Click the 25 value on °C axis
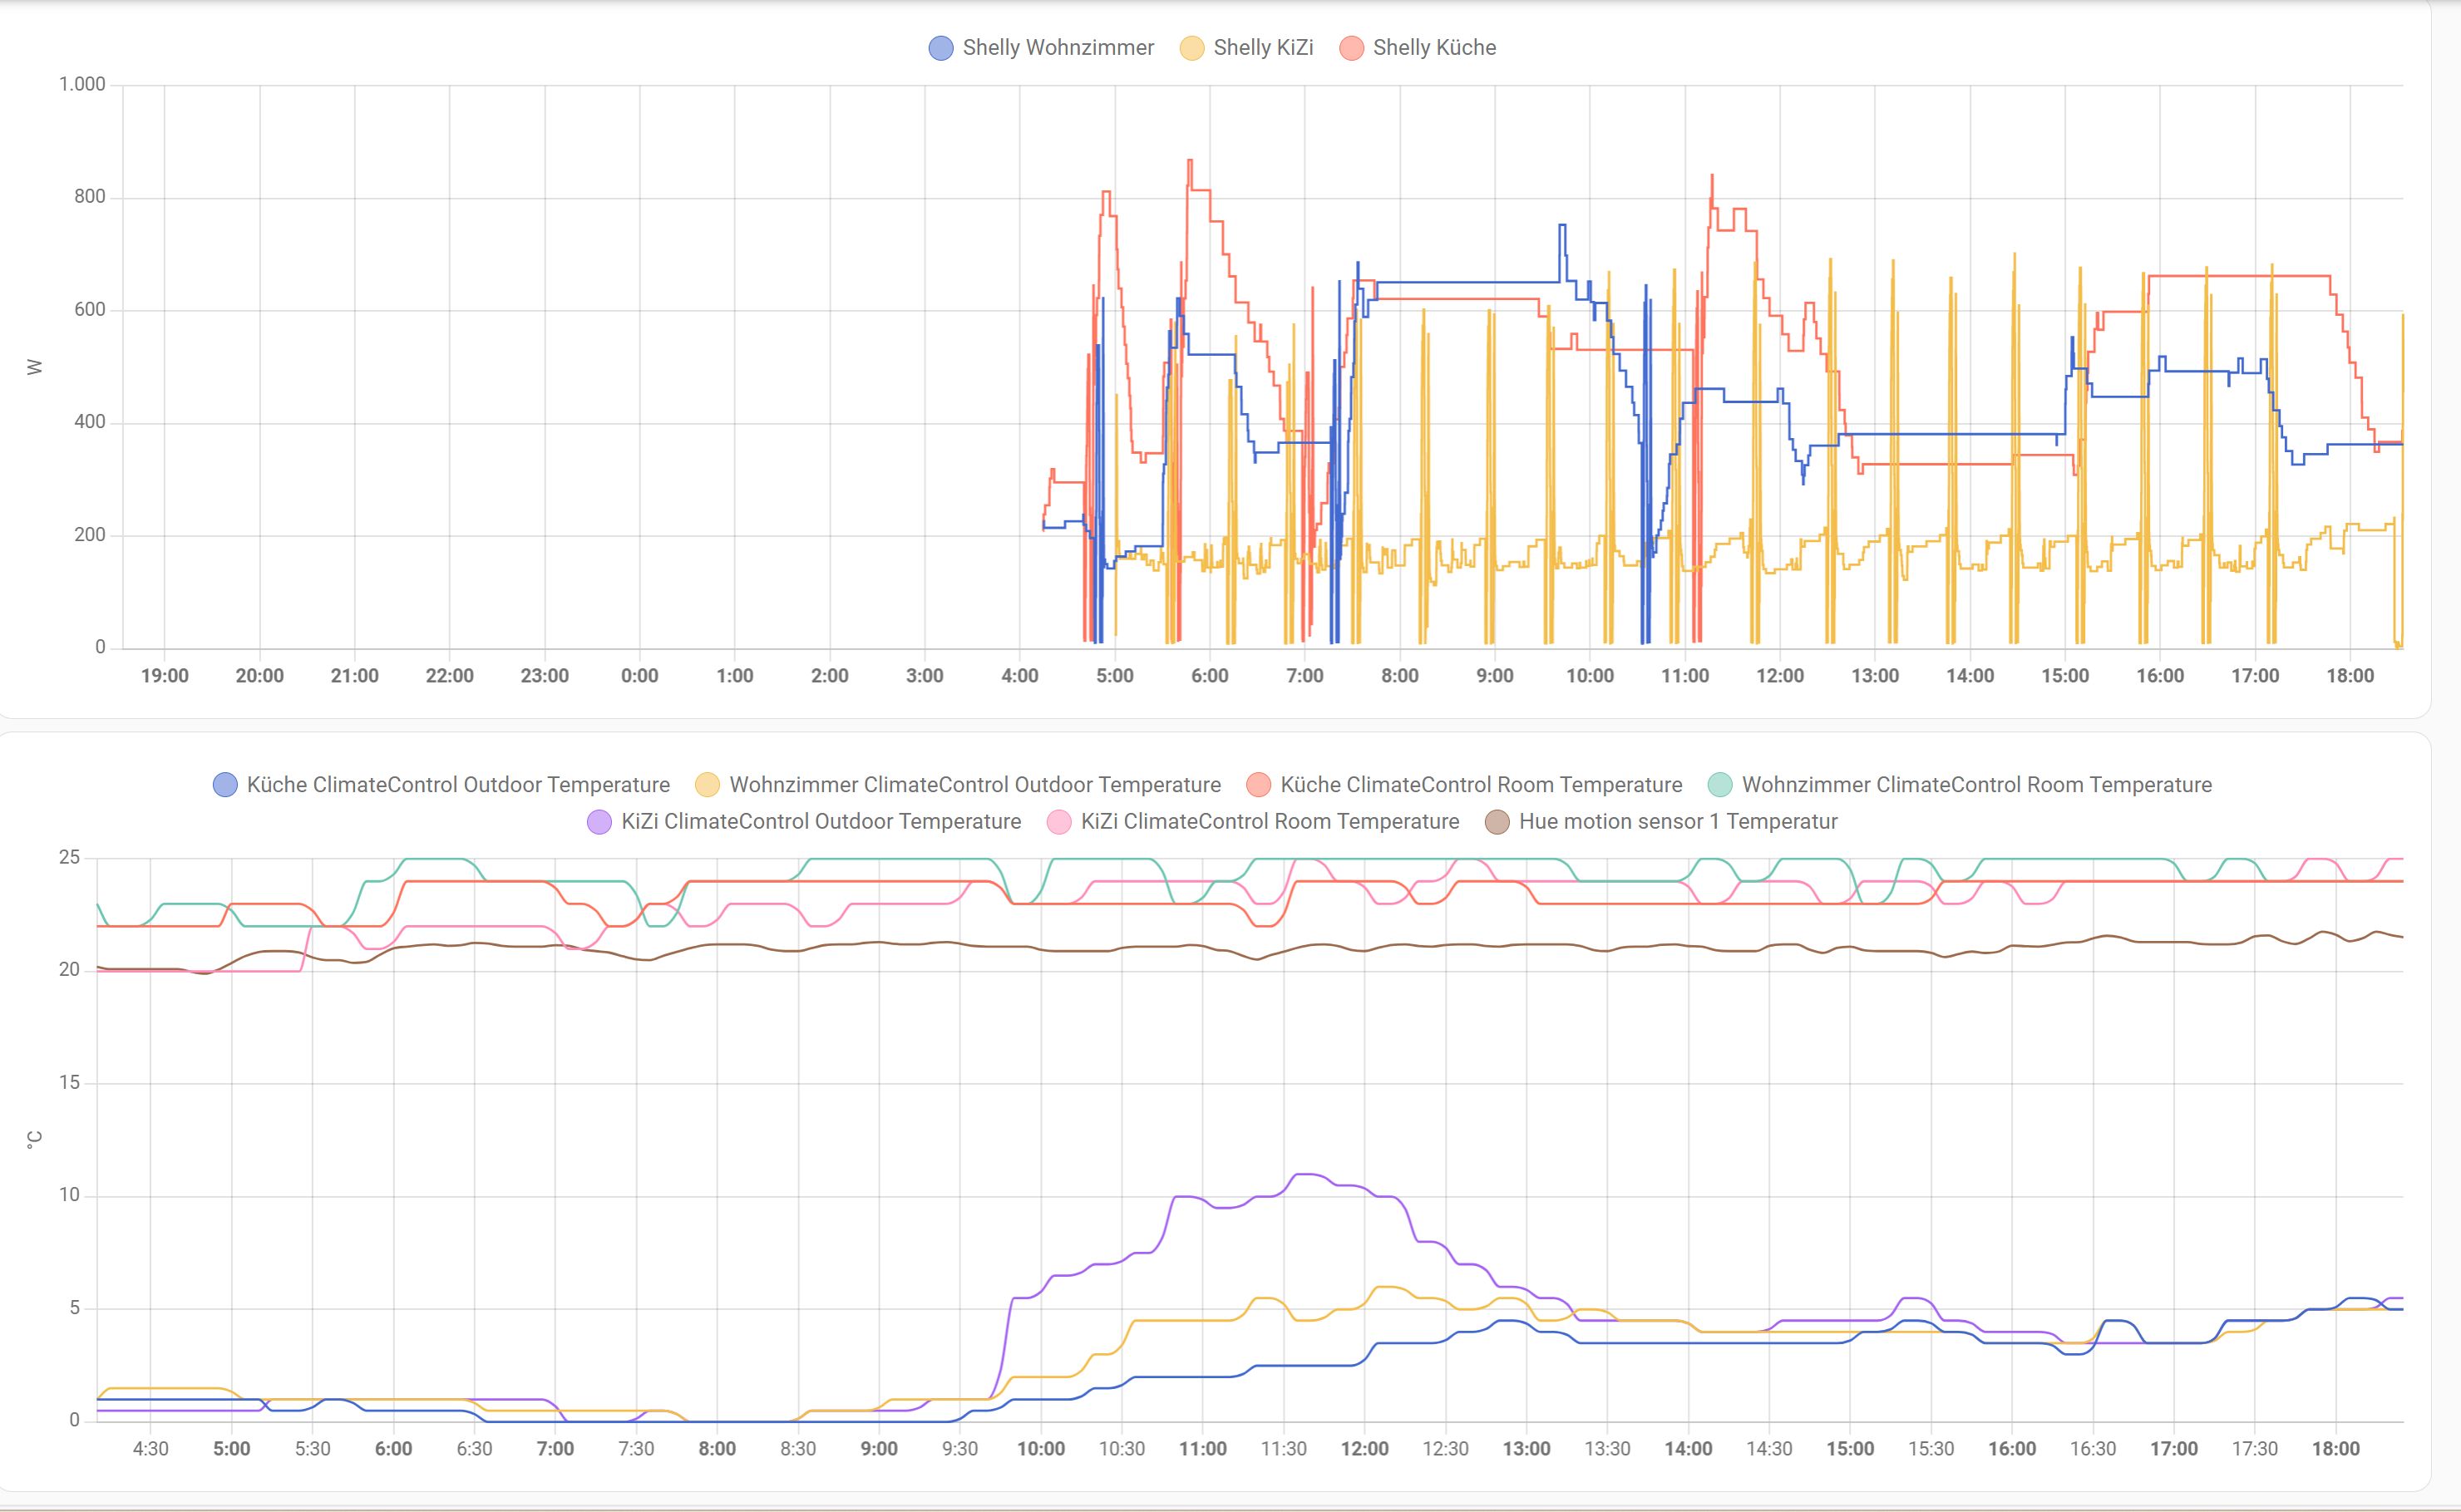The height and width of the screenshot is (1512, 2461). tap(69, 858)
